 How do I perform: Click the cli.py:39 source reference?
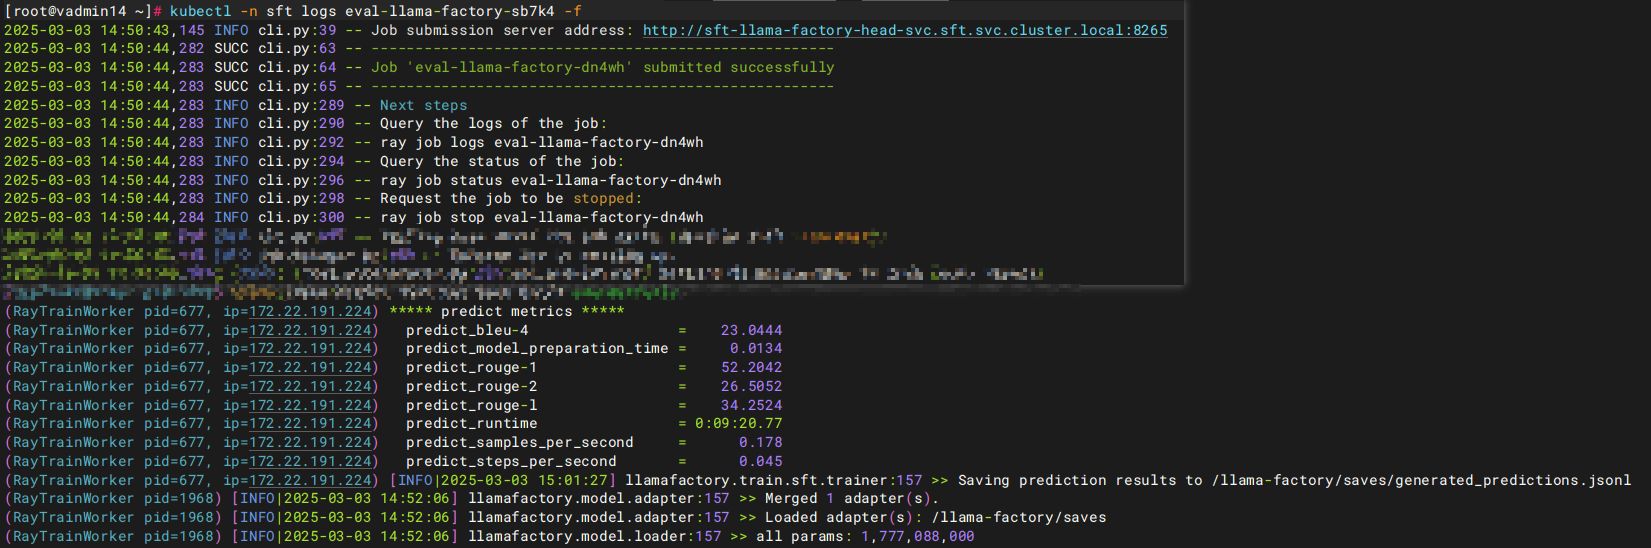(x=297, y=30)
